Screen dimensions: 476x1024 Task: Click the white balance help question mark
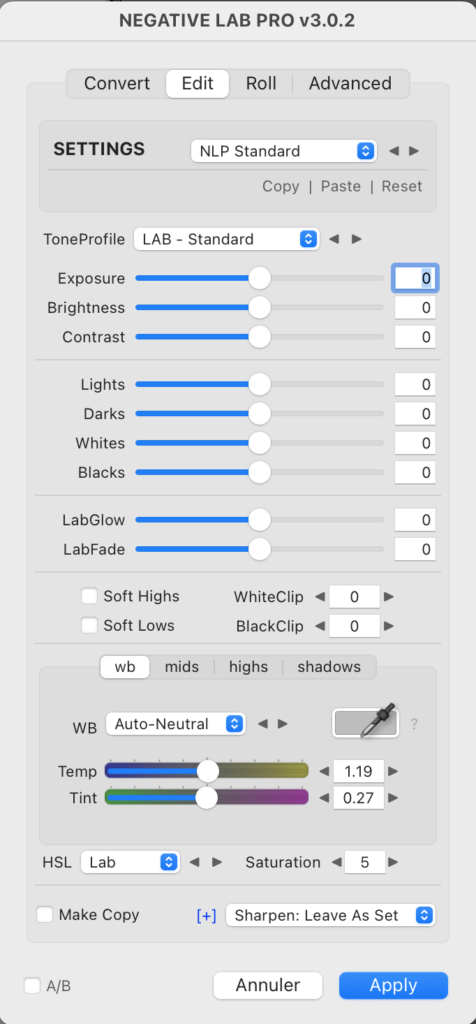[x=414, y=724]
